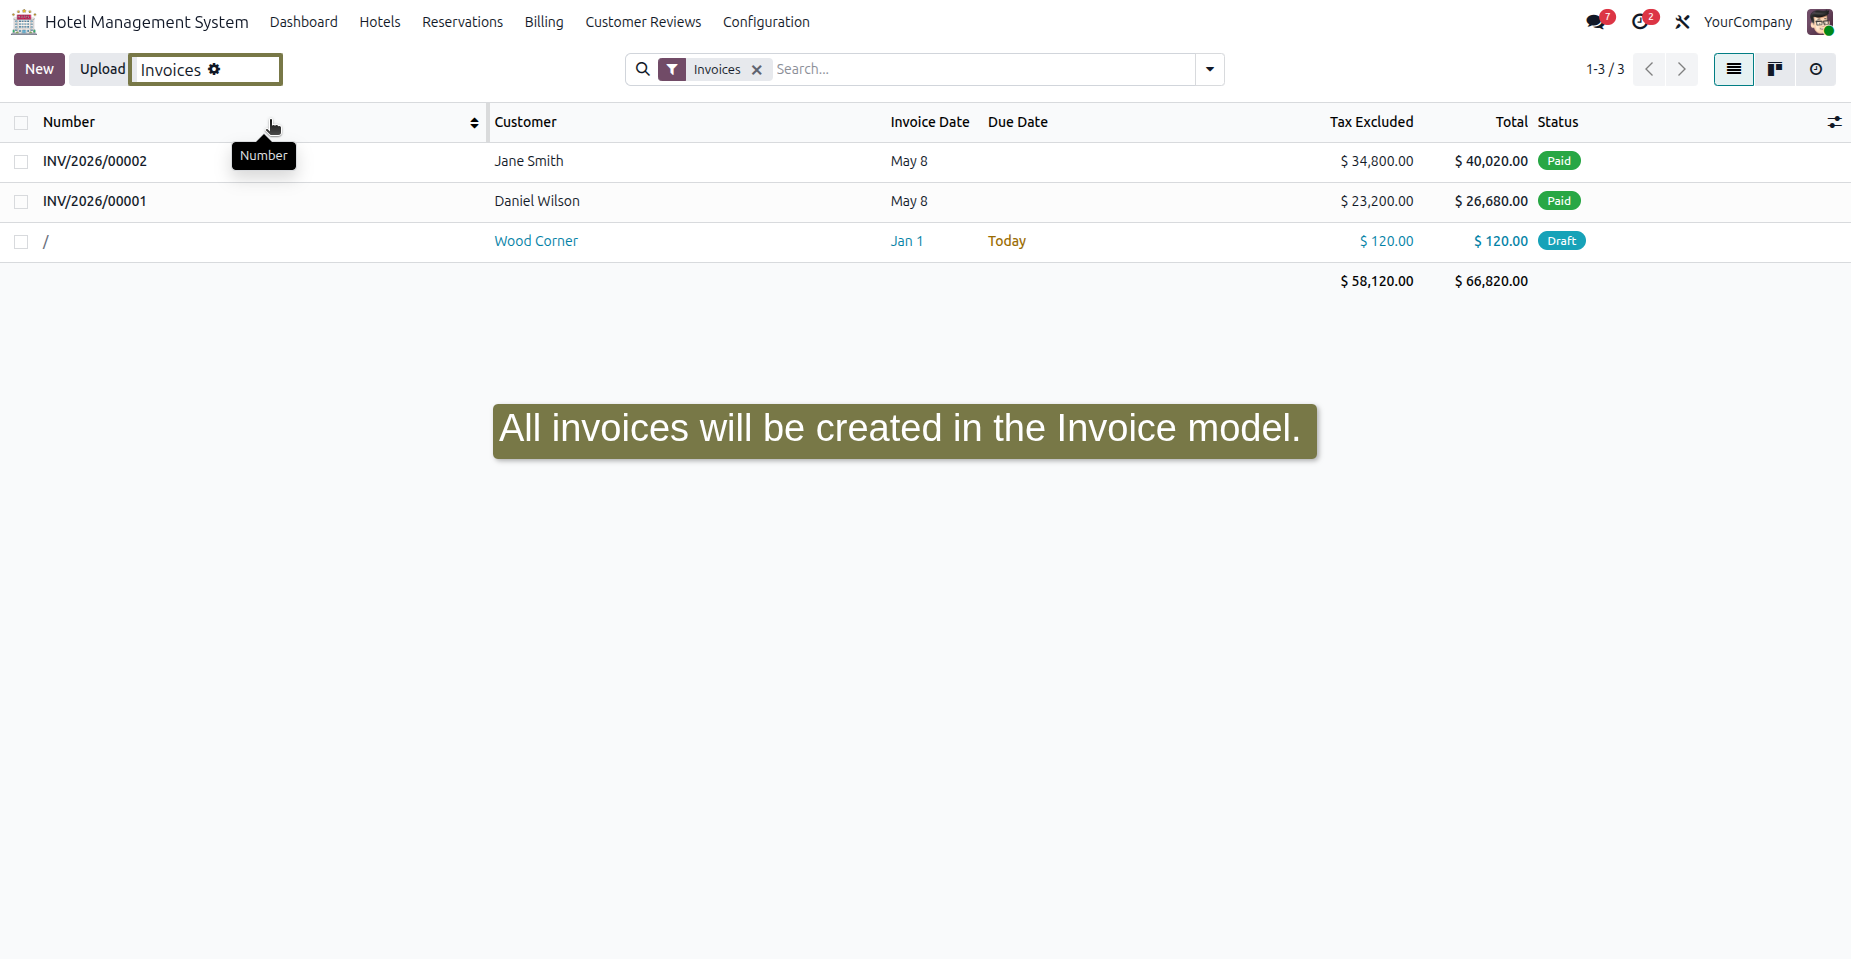Open optional columns adjust icon
The image size is (1851, 959).
[x=1834, y=122]
